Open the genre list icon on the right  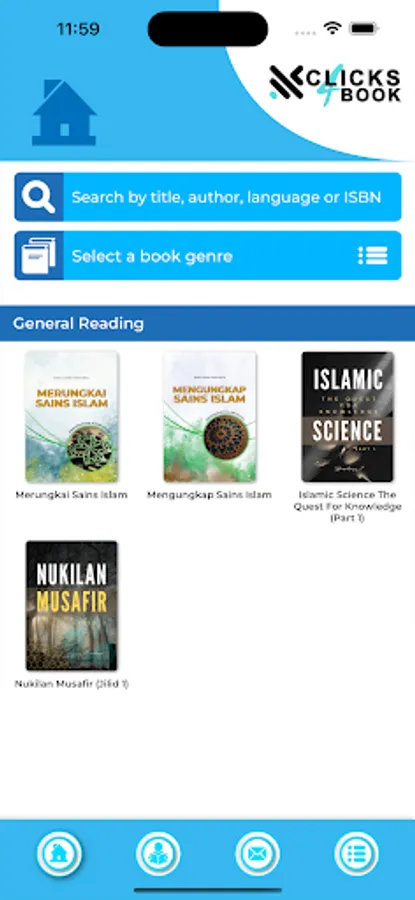tap(373, 255)
